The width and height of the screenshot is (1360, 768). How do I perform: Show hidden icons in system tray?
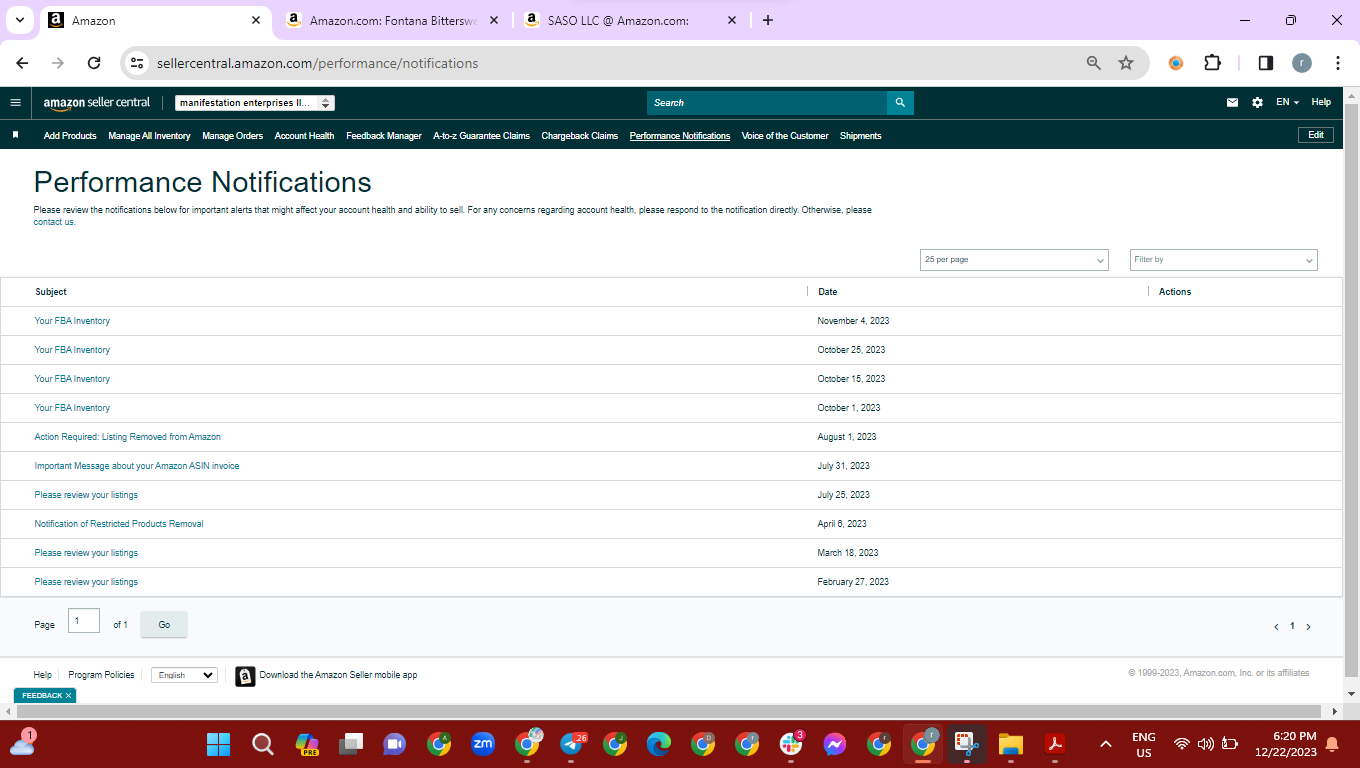click(x=1105, y=744)
